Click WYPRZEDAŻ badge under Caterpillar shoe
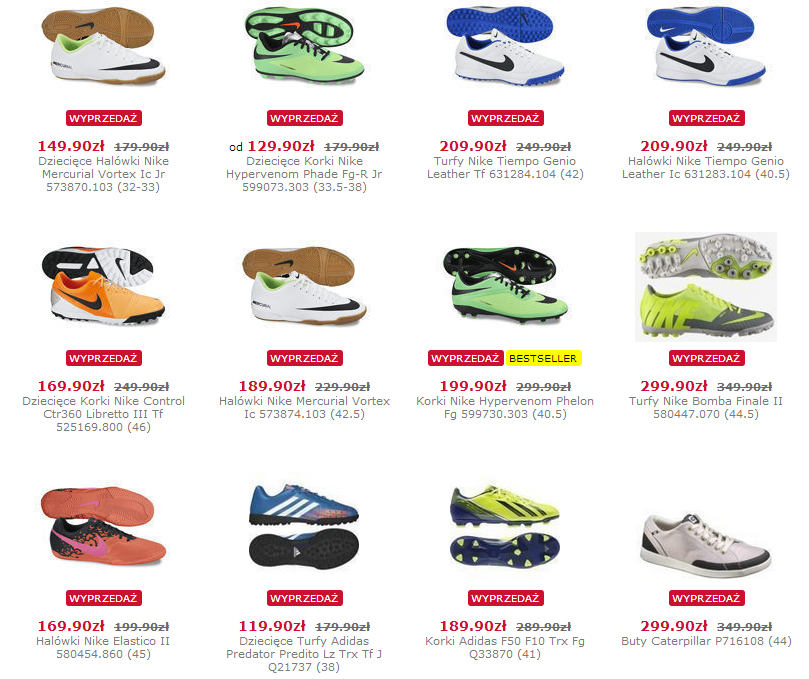Viewport: 809px width, 679px height. click(706, 598)
